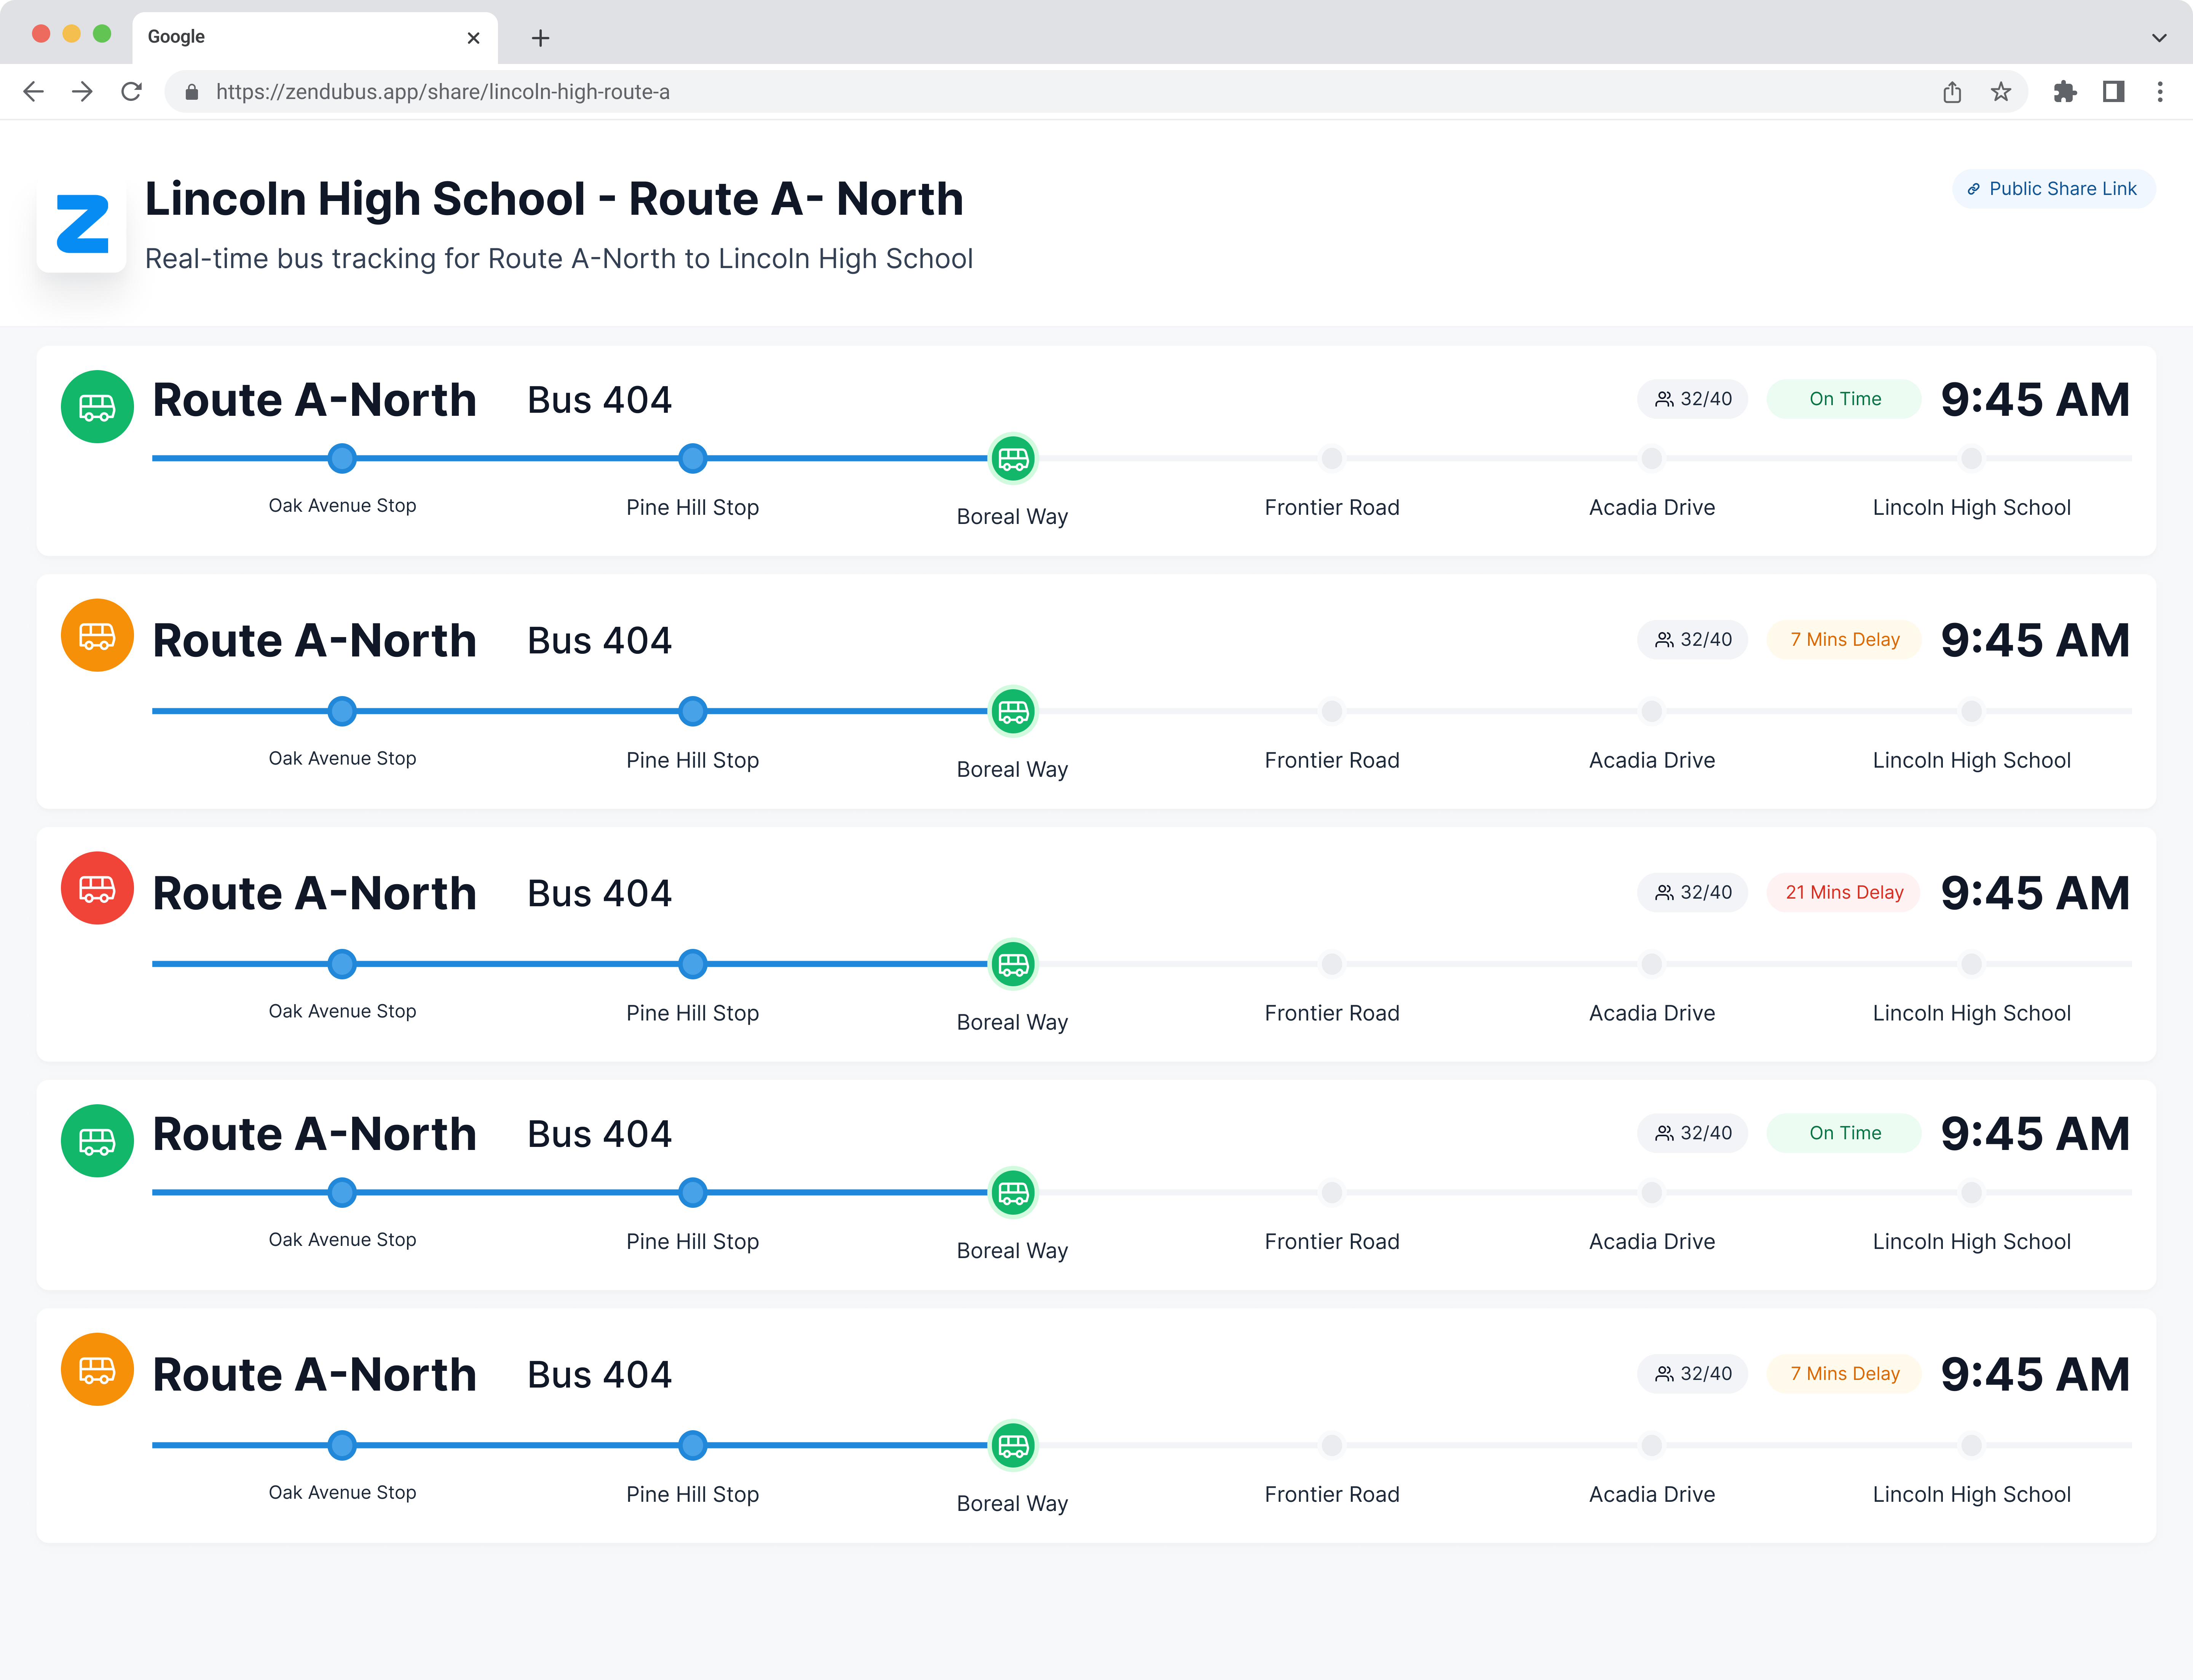Click 9:45 AM arrival time in the top card
2193x1680 pixels.
(2035, 399)
